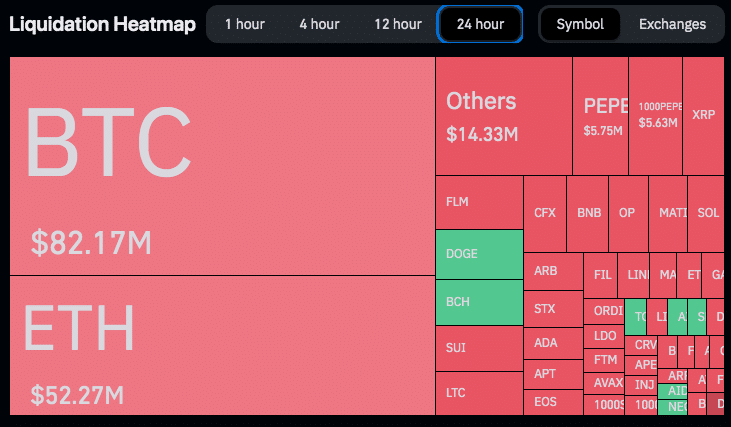This screenshot has height=427, width=731.
Task: Open the ARB liquidation tile
Action: tap(553, 271)
